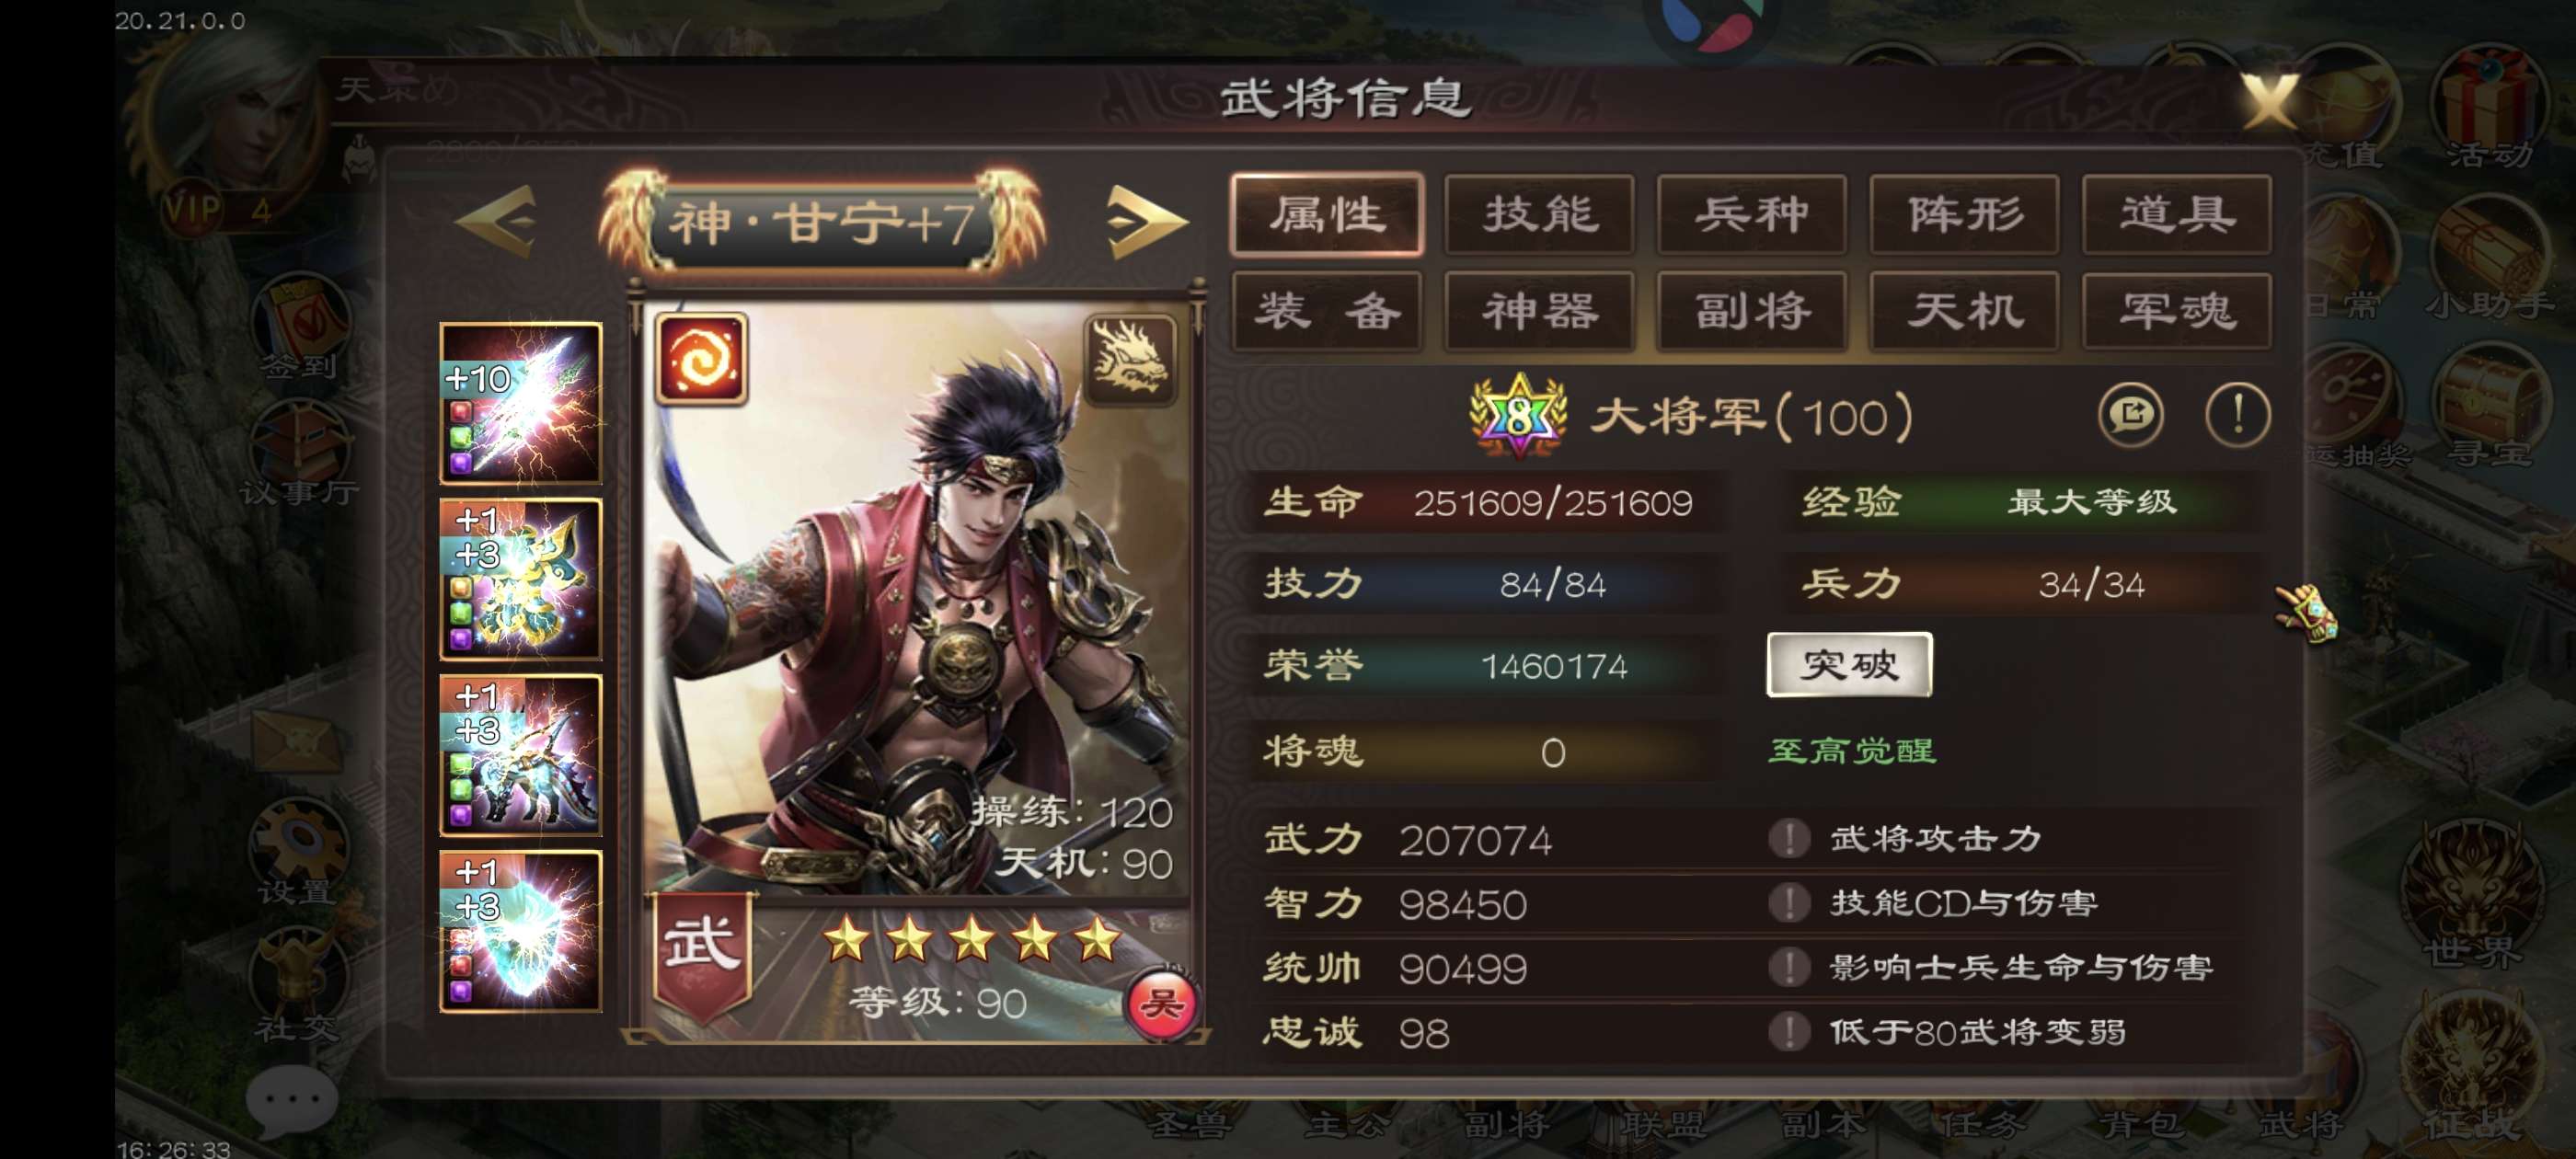
Task: Select the second armor equipment slot
Action: (521, 579)
